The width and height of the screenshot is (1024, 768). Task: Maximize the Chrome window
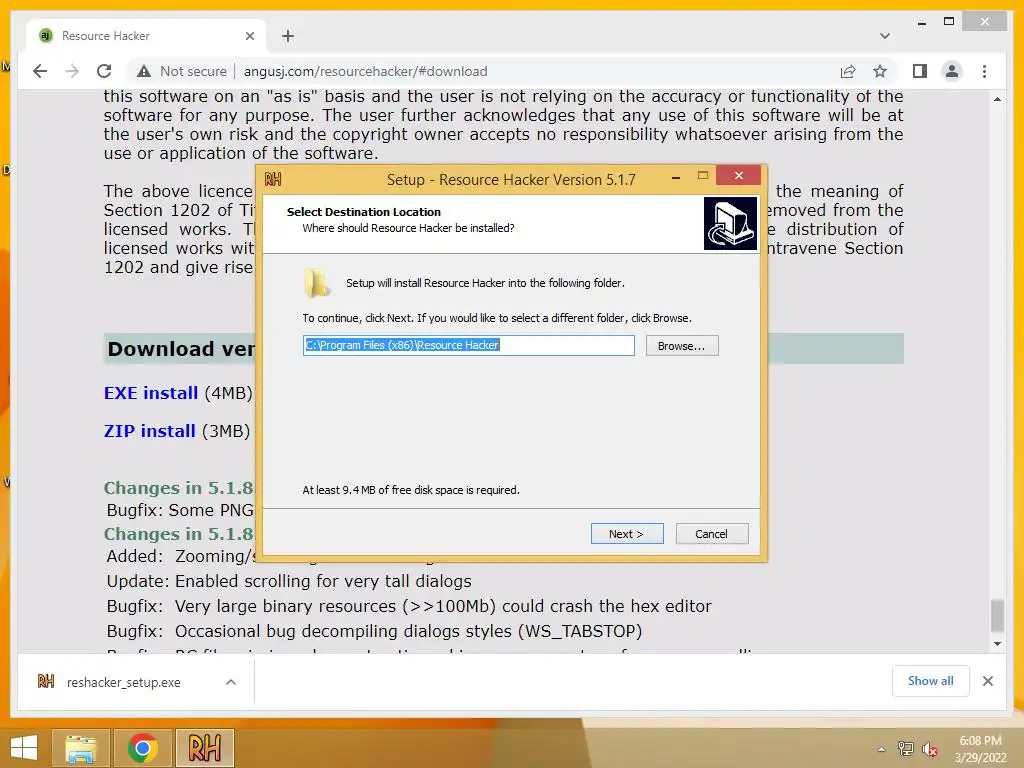click(x=949, y=22)
